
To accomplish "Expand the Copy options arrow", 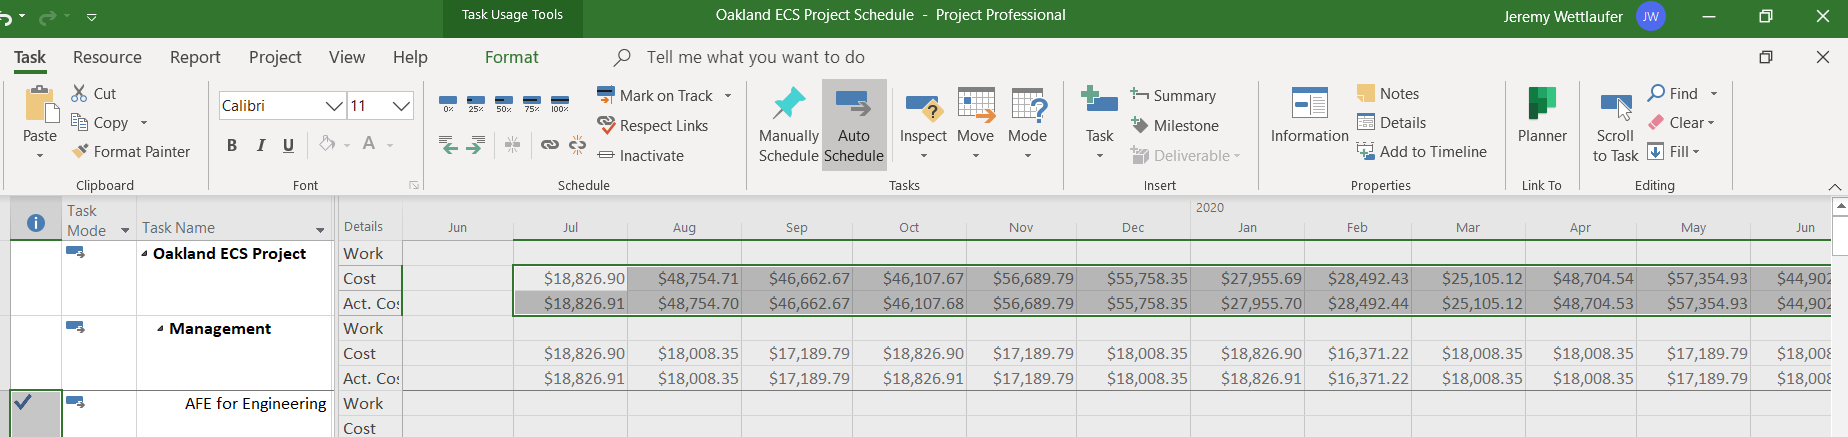I will [x=144, y=123].
